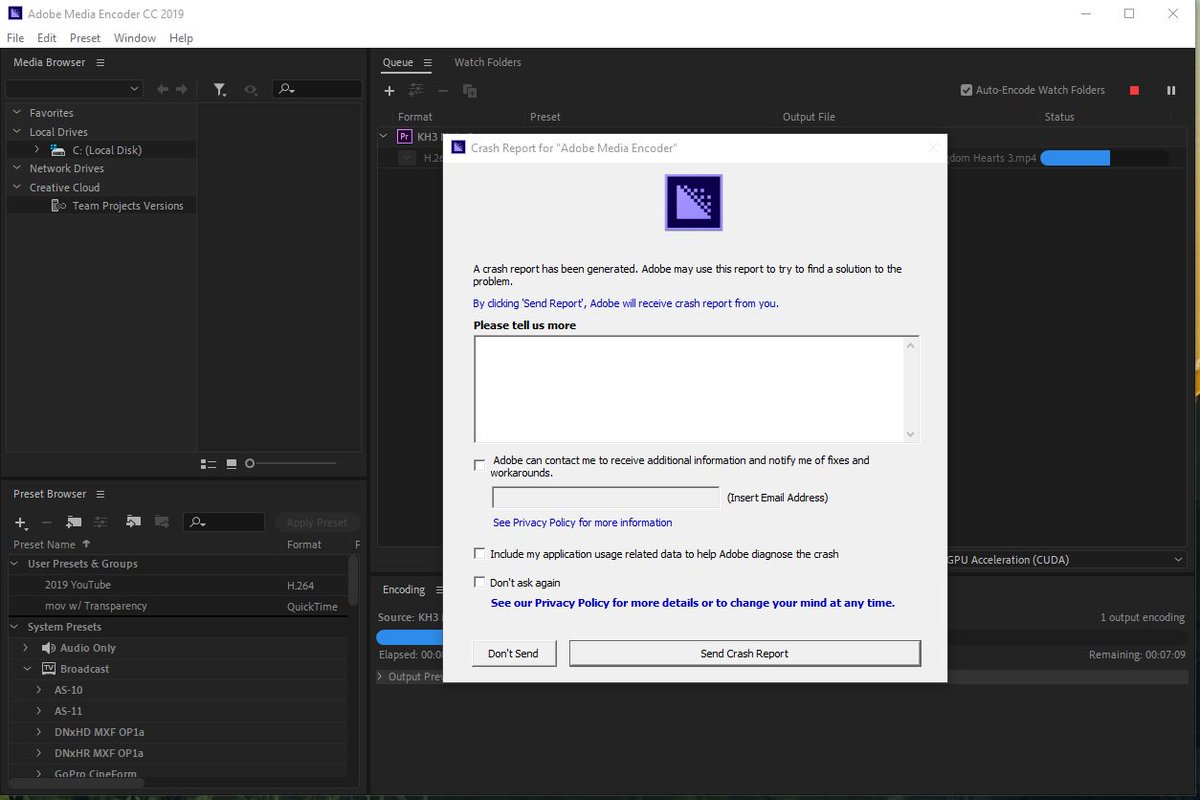Click the delete preset minus icon
This screenshot has height=800, width=1200.
click(47, 522)
